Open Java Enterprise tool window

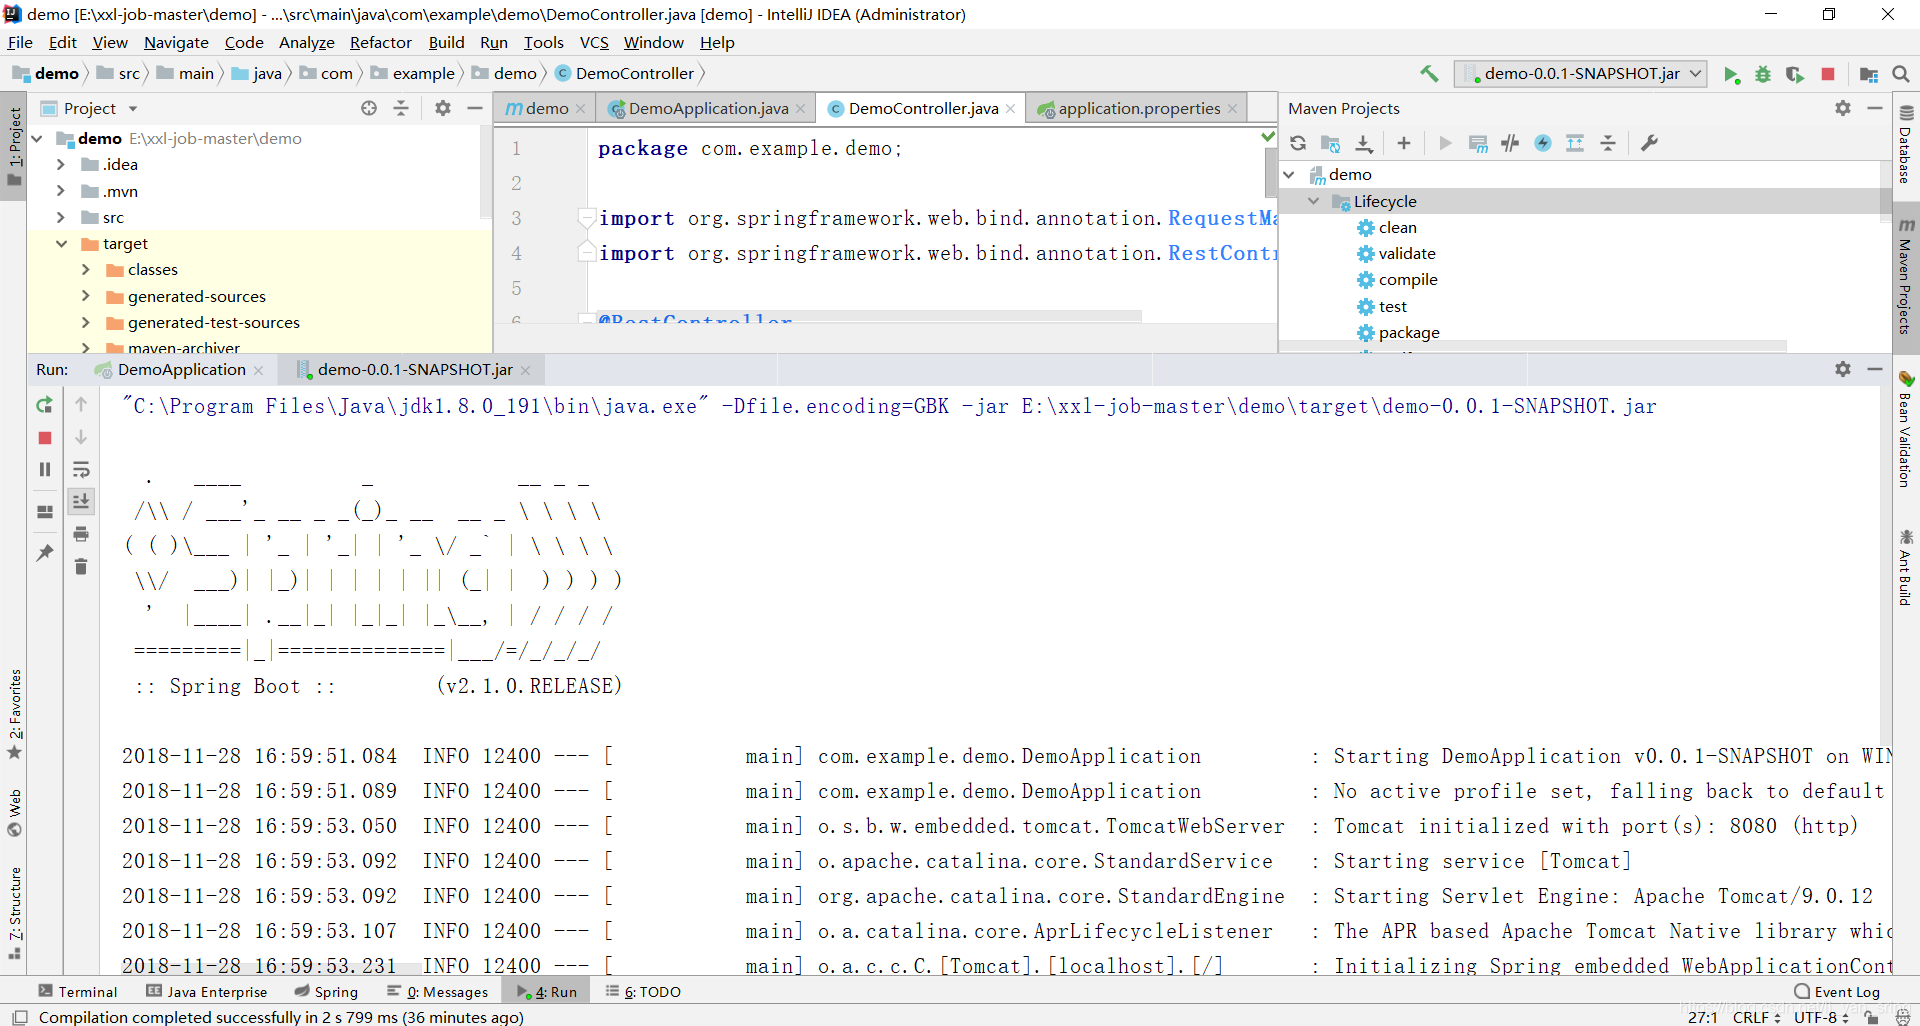click(207, 992)
